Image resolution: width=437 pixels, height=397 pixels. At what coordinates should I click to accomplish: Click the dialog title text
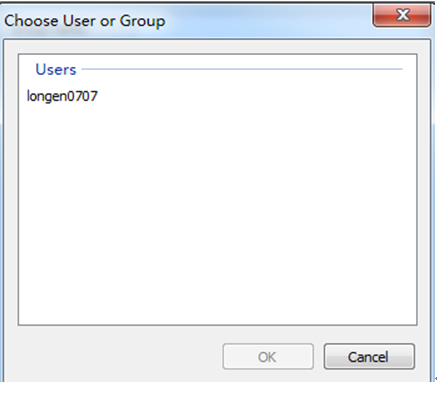(85, 21)
